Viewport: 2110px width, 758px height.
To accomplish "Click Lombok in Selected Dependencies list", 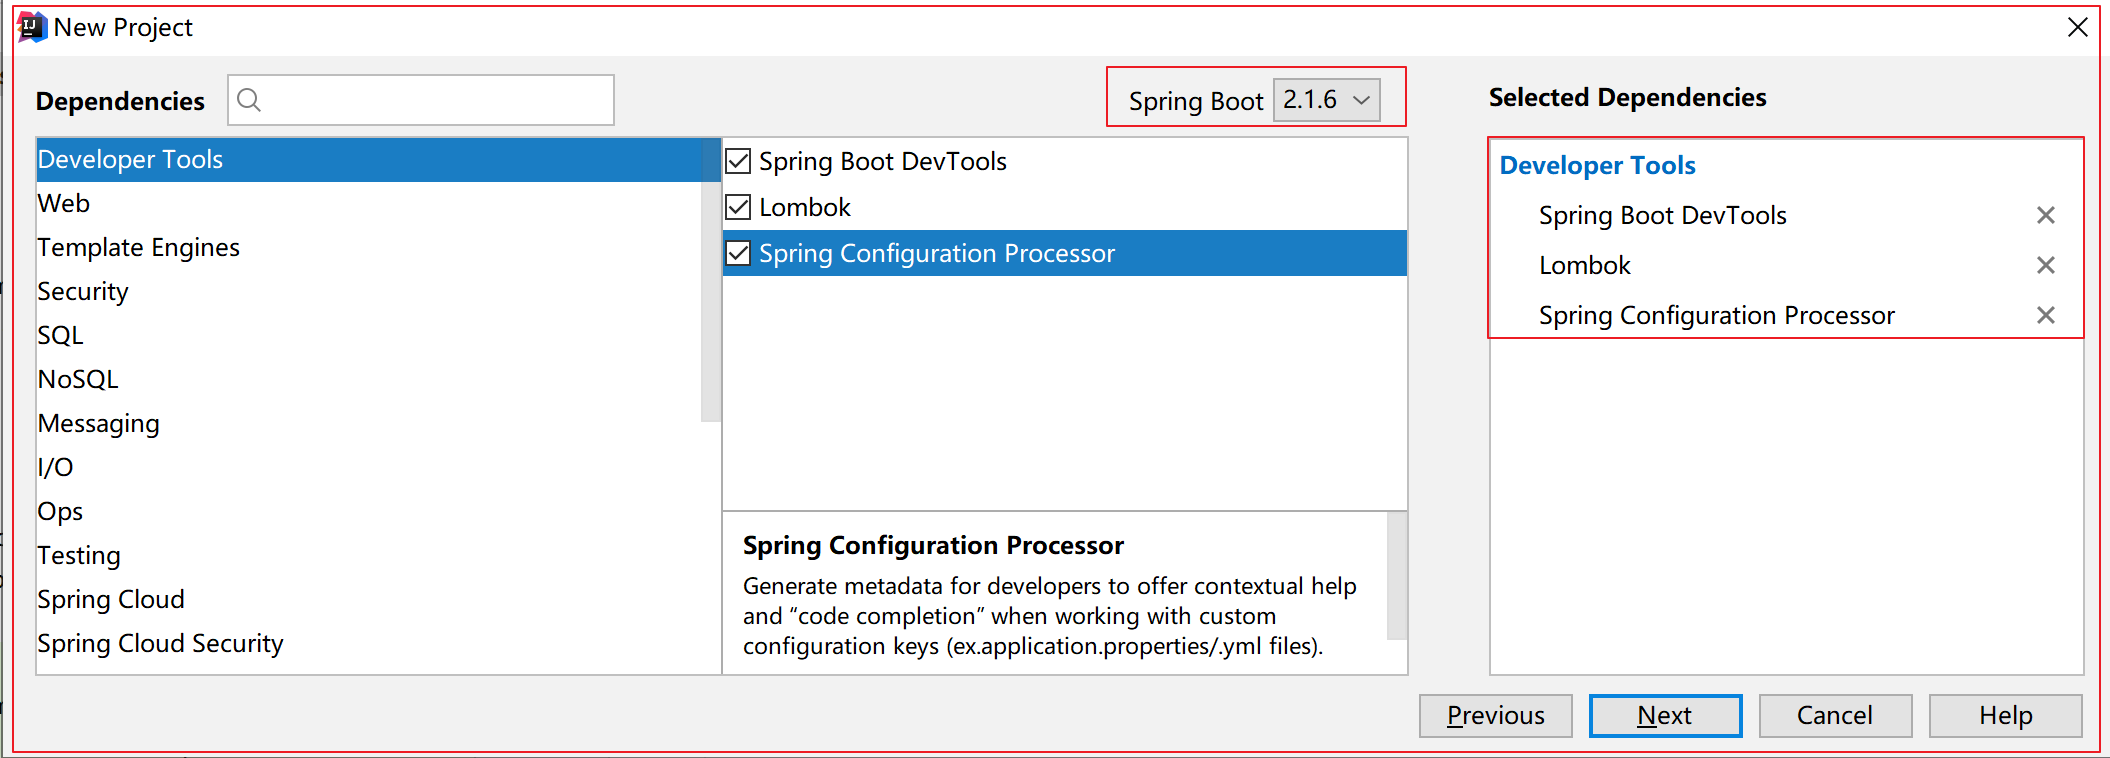I will (x=1584, y=266).
